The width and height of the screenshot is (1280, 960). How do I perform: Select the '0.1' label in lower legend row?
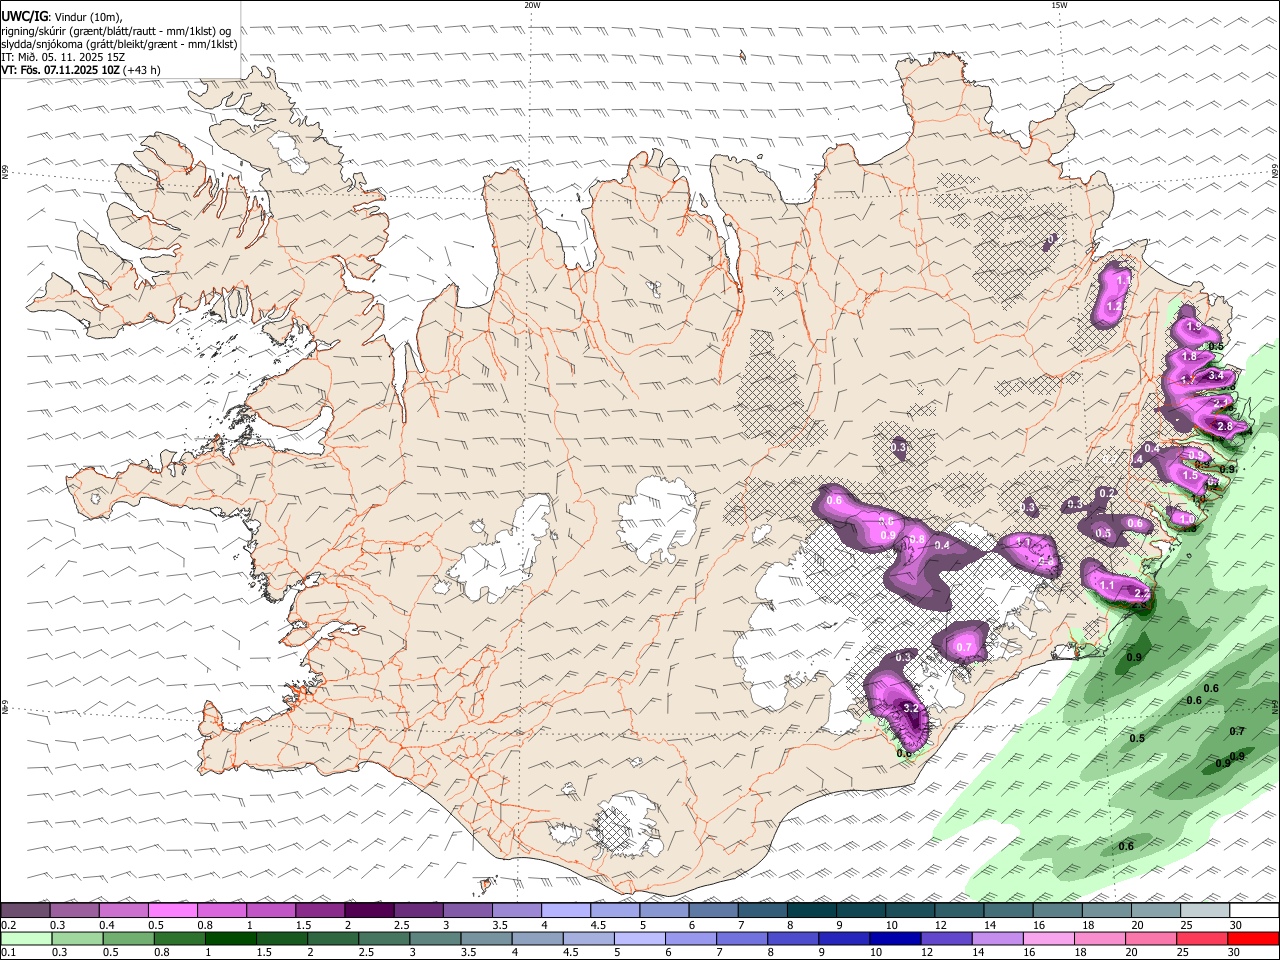pos(8,953)
